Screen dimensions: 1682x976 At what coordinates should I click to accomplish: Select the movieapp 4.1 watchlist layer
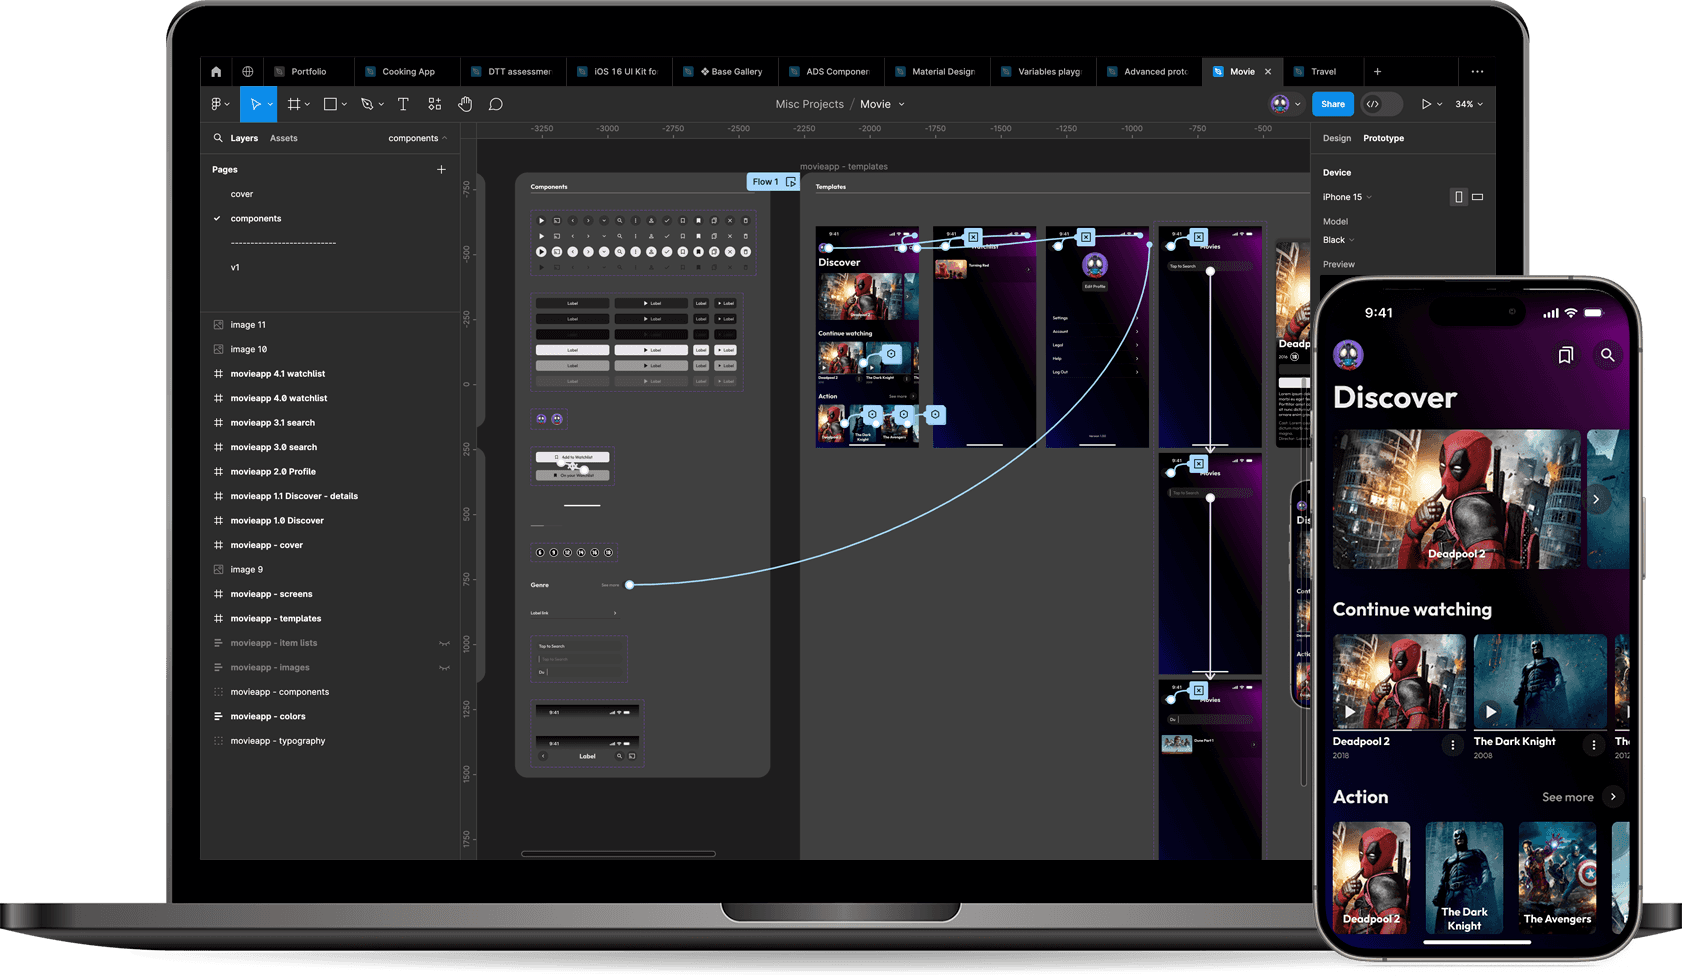[x=278, y=374]
